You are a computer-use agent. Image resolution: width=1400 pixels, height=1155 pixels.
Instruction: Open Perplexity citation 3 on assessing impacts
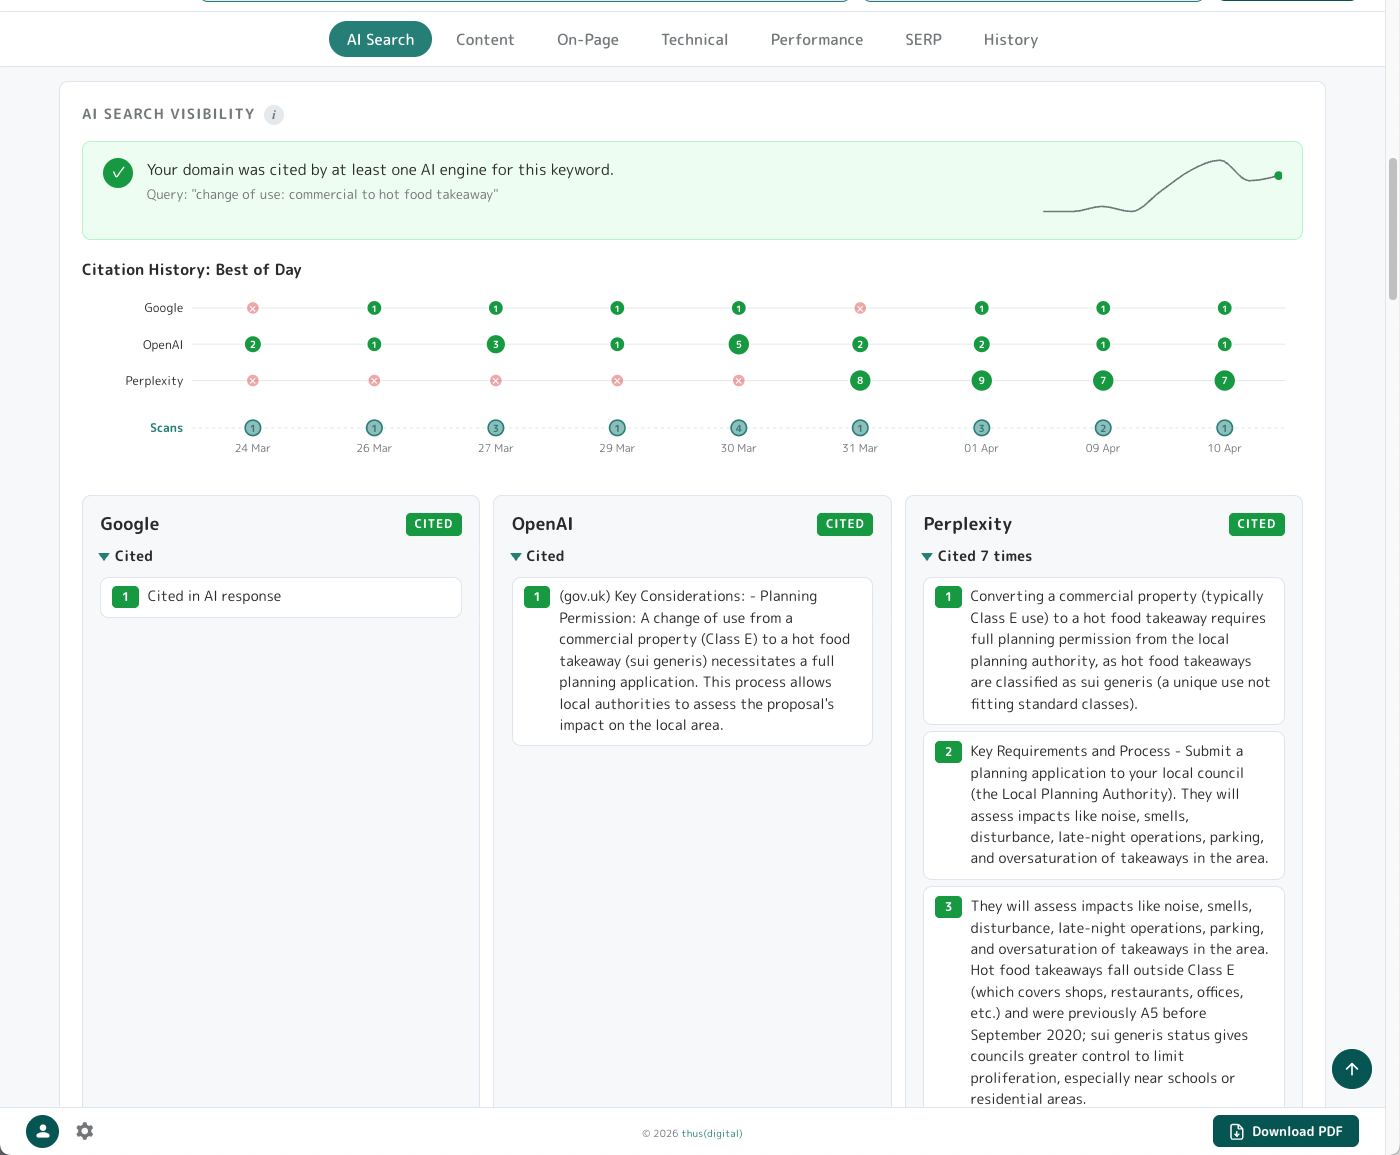pos(1104,997)
